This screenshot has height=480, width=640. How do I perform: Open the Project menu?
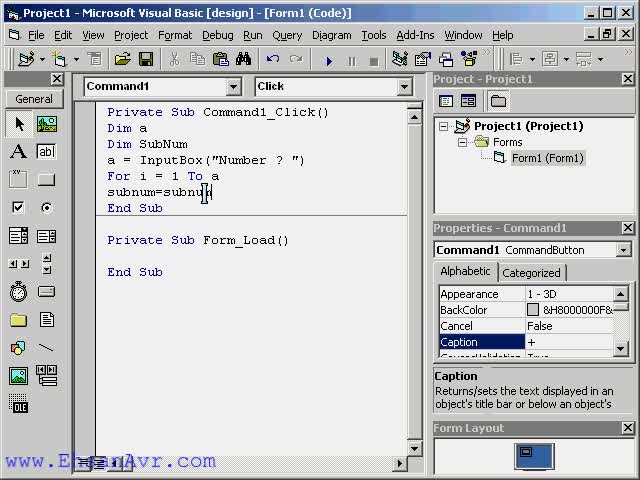pos(131,36)
